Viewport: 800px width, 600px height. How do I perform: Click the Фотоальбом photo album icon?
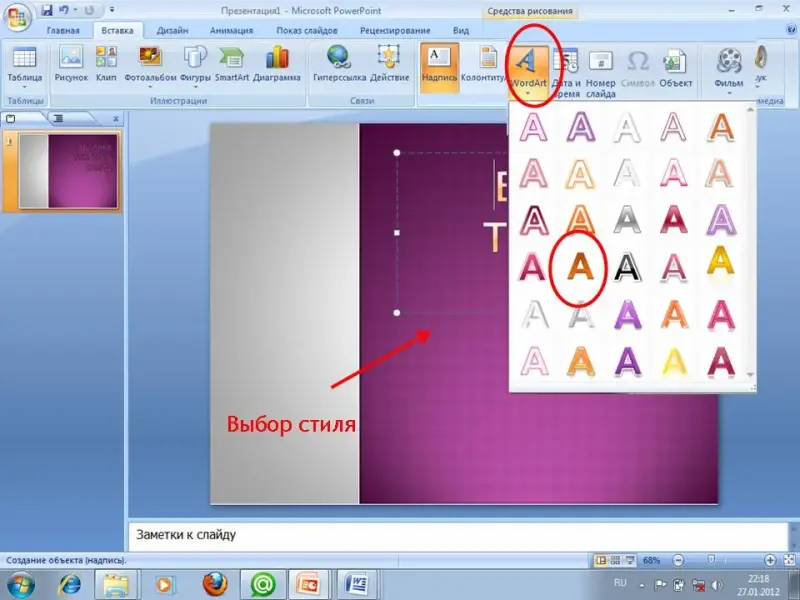point(151,64)
